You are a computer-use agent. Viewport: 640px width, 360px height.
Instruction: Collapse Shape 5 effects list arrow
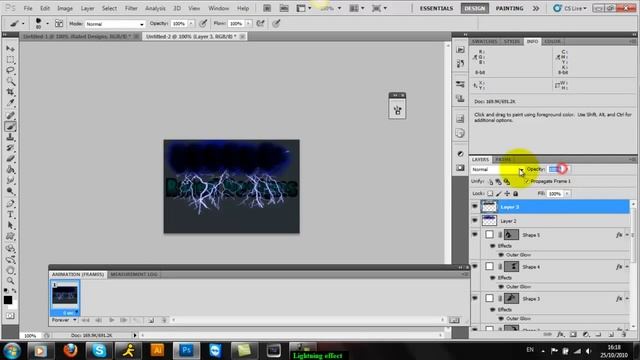pos(627,235)
